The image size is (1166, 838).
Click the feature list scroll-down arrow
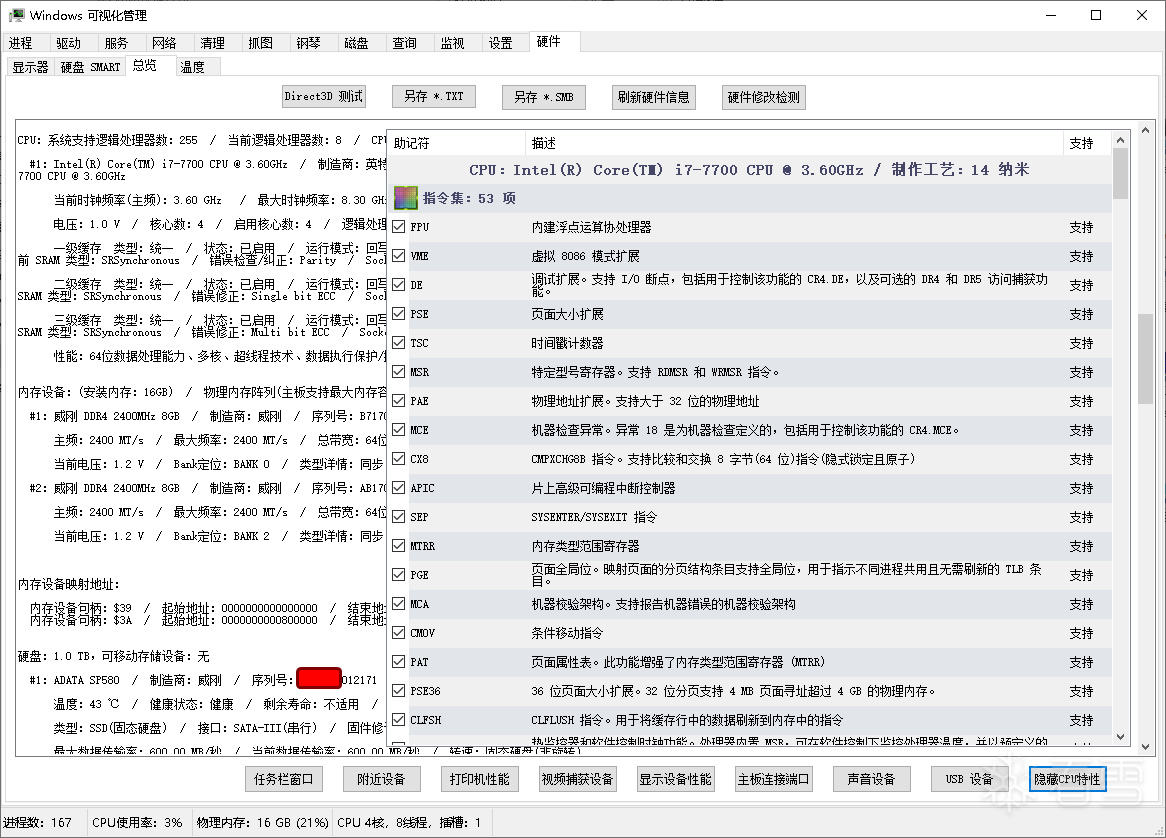click(x=1121, y=738)
